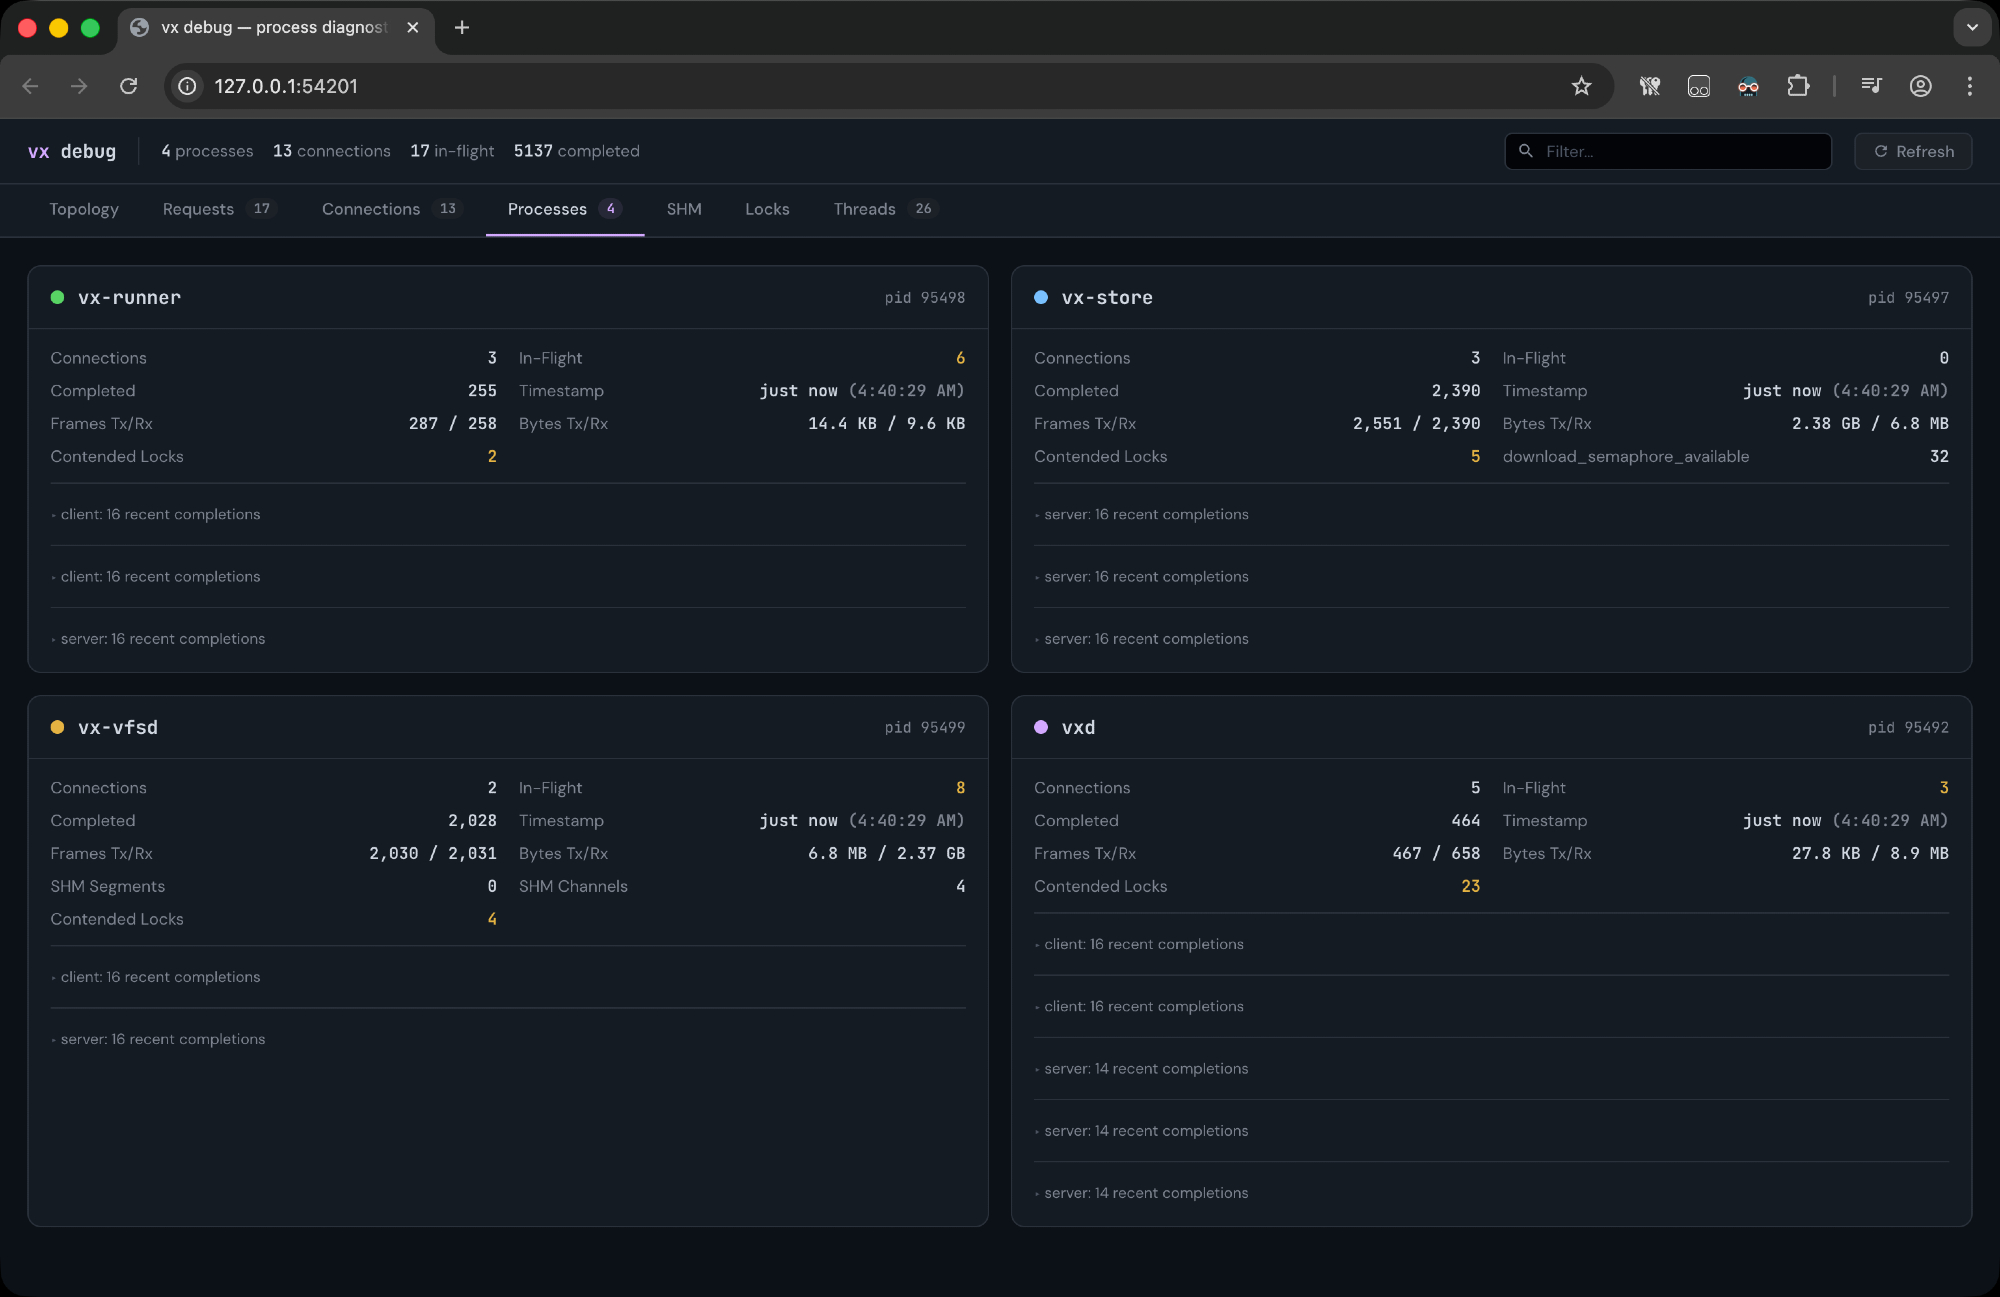This screenshot has width=2000, height=1297.
Task: Open a new tab with plus icon
Action: click(462, 28)
